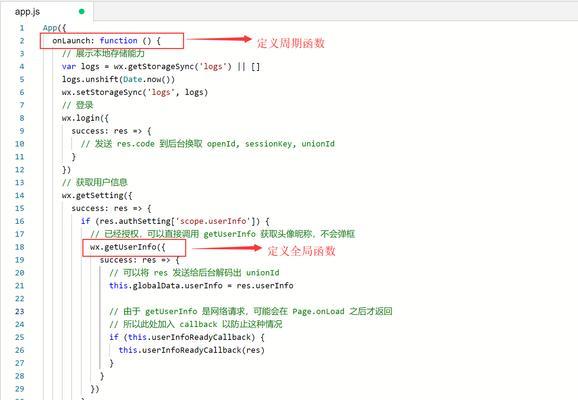Screen dimensions: 578x400
Task: Click line number 29 in the gutter
Action: (x=20, y=389)
